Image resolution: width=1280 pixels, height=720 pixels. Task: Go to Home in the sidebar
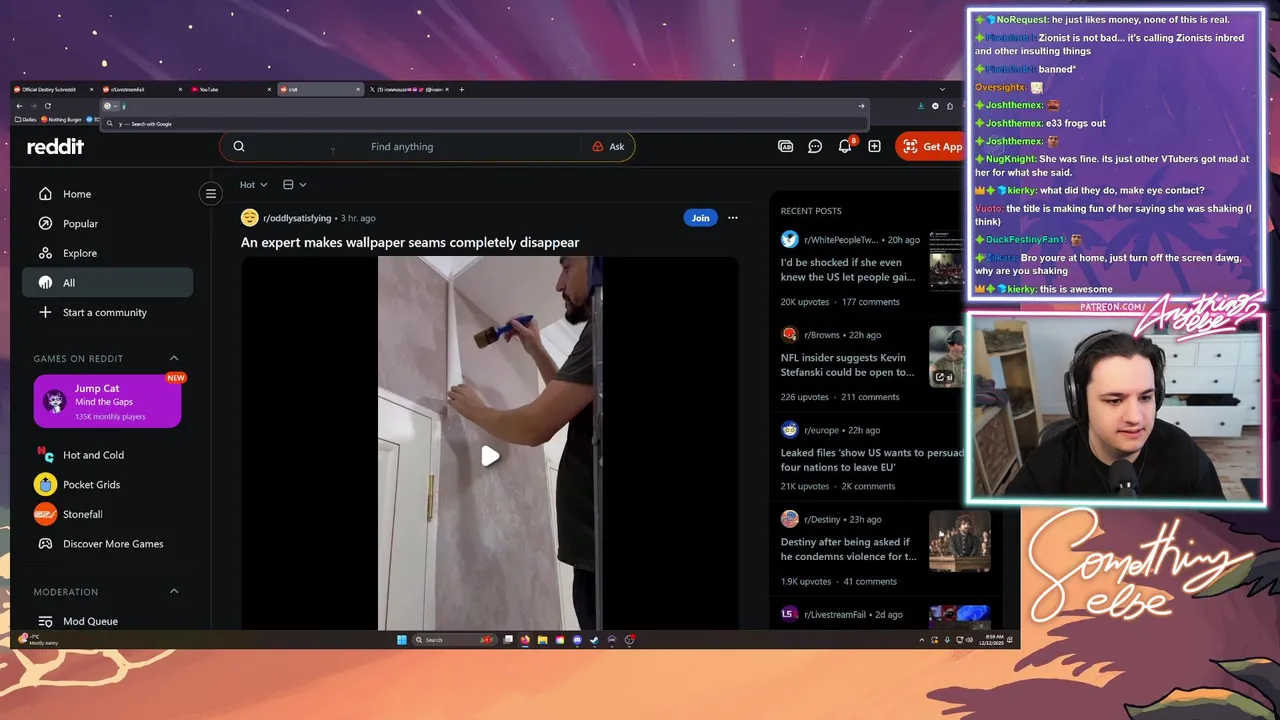107,194
